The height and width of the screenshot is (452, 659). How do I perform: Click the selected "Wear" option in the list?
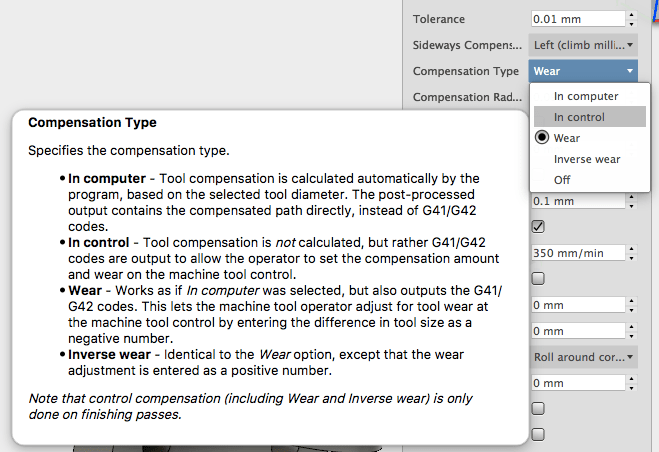coord(567,138)
